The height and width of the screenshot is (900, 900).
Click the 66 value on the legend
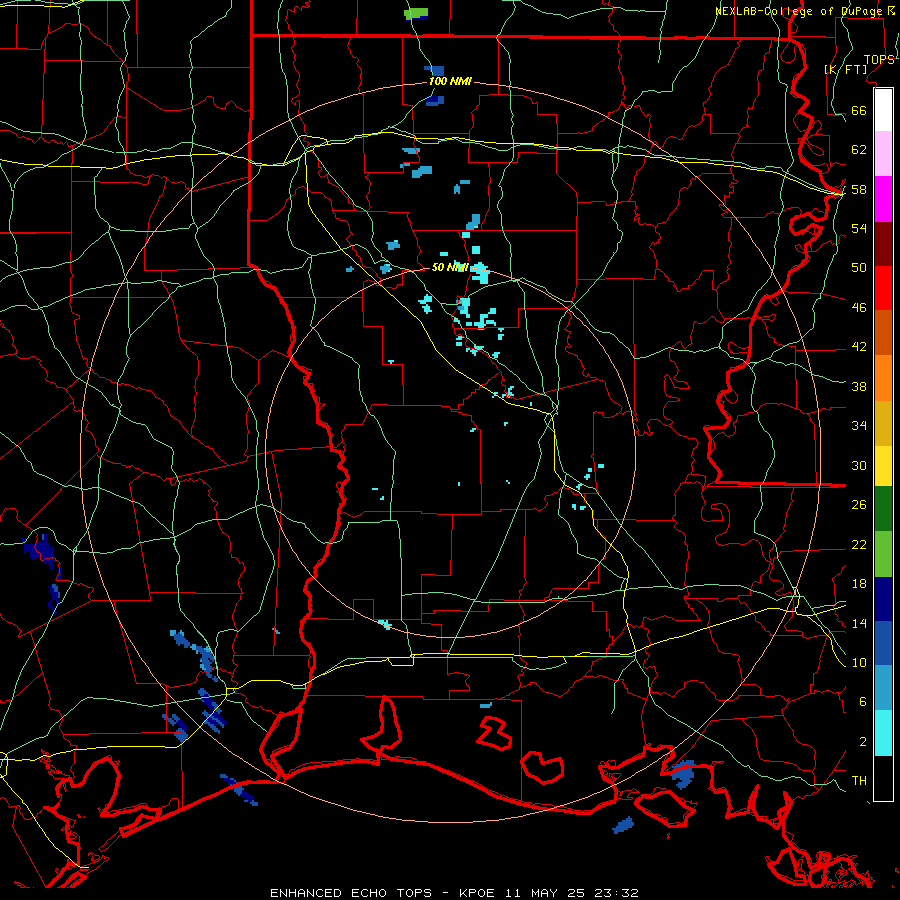coord(859,110)
